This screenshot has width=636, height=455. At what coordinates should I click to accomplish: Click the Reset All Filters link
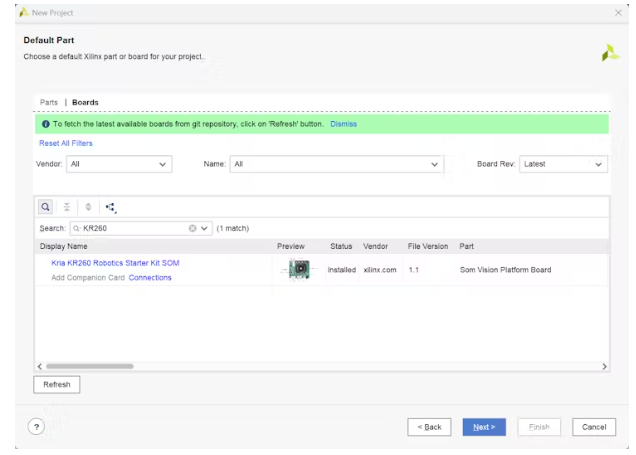coord(66,143)
